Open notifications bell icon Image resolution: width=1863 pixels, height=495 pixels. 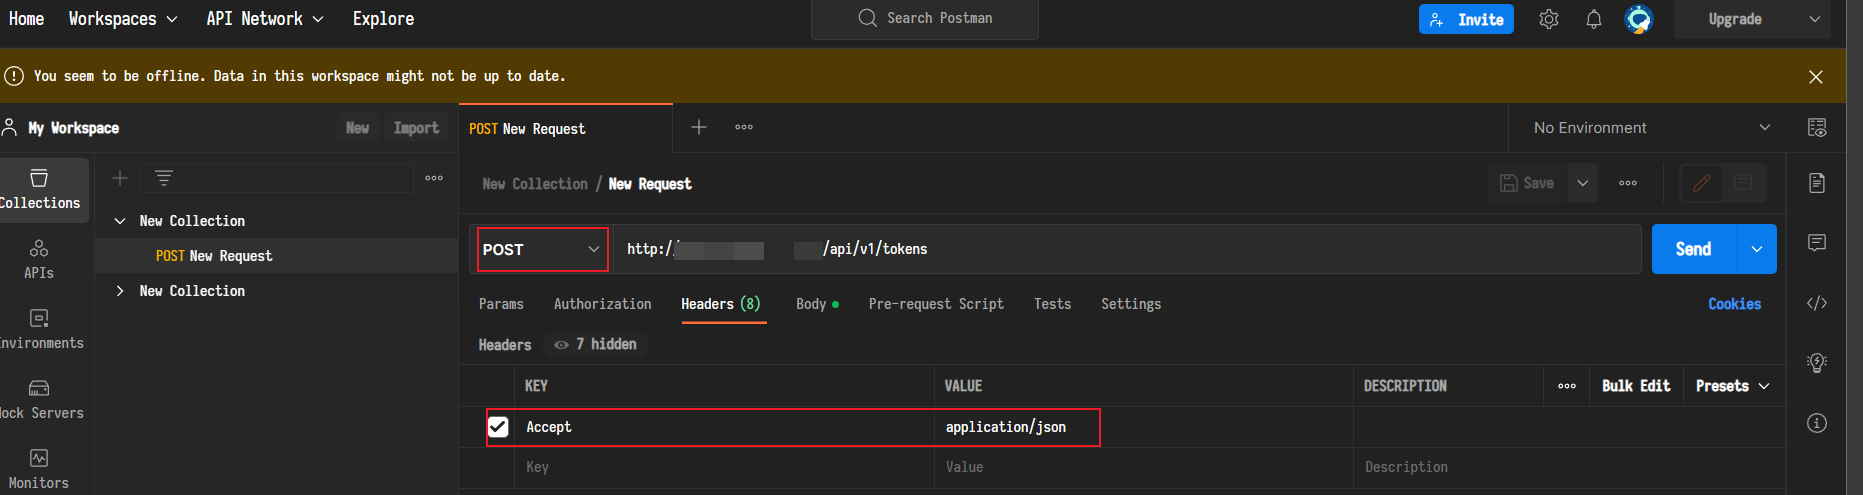point(1594,19)
